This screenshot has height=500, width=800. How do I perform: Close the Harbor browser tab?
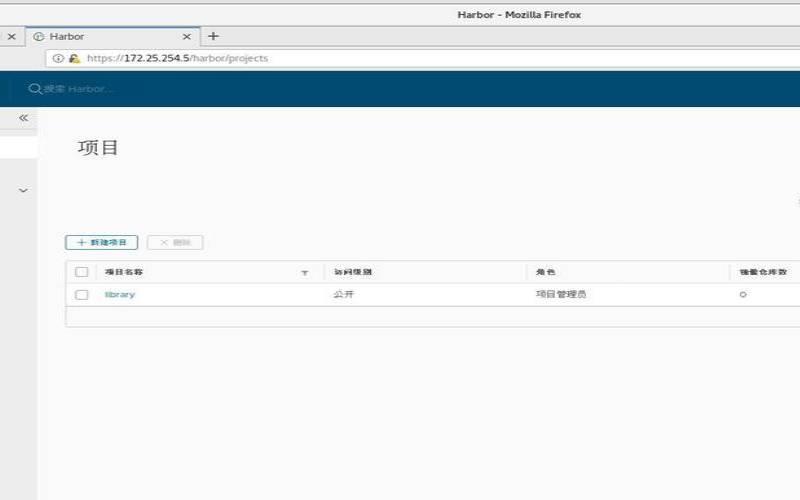(187, 37)
